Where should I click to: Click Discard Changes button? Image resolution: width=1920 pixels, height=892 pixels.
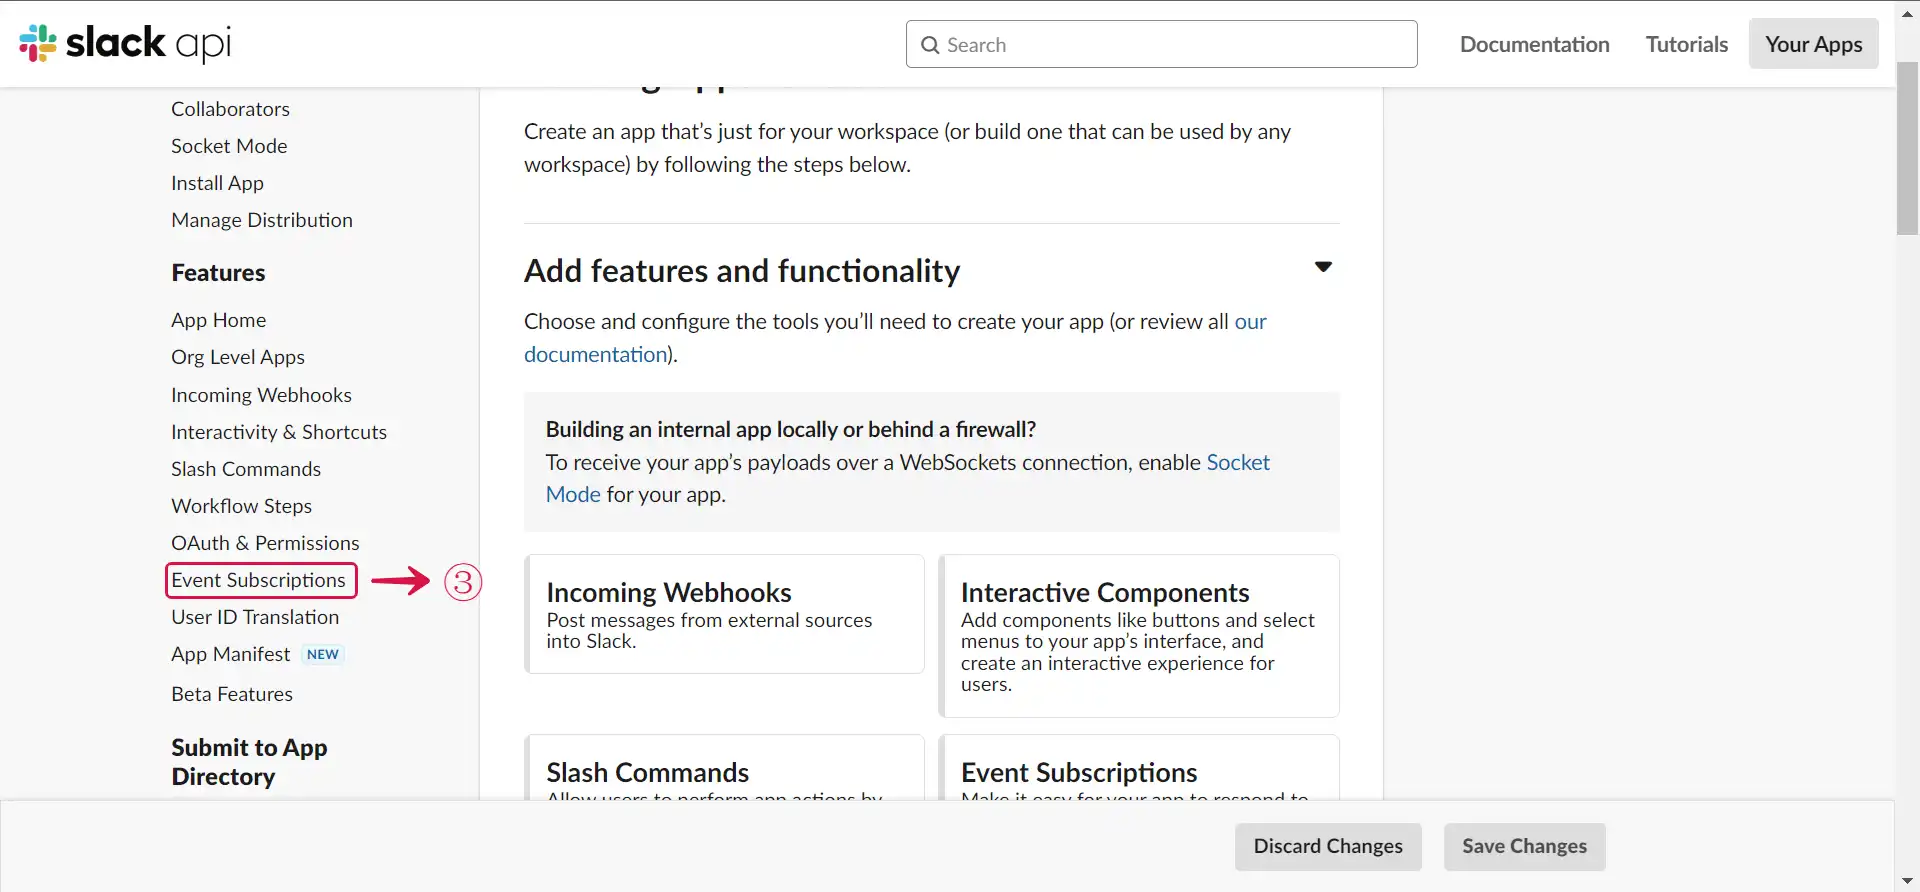tap(1328, 847)
